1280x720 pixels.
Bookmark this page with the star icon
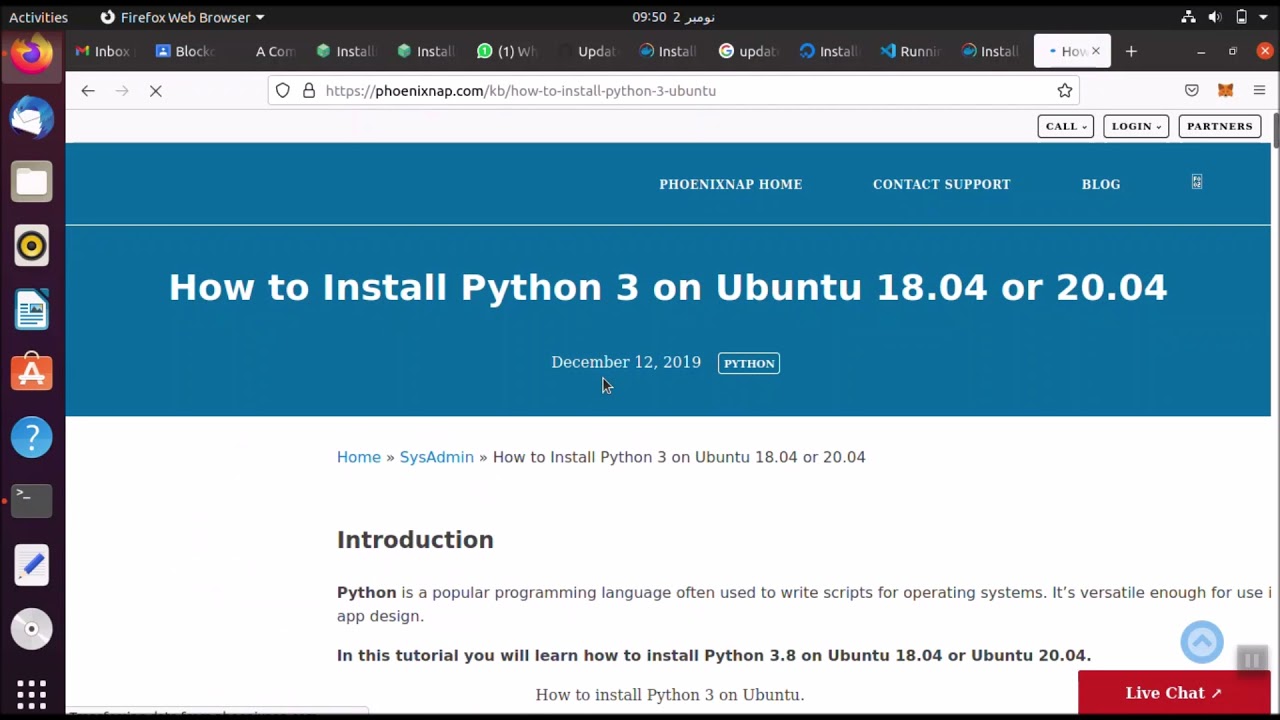click(1065, 91)
